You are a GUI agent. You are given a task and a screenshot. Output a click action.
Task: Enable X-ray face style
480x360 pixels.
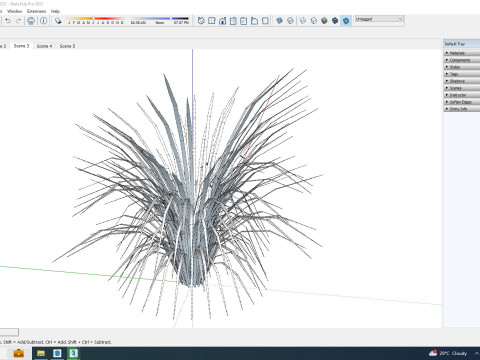tap(279, 21)
